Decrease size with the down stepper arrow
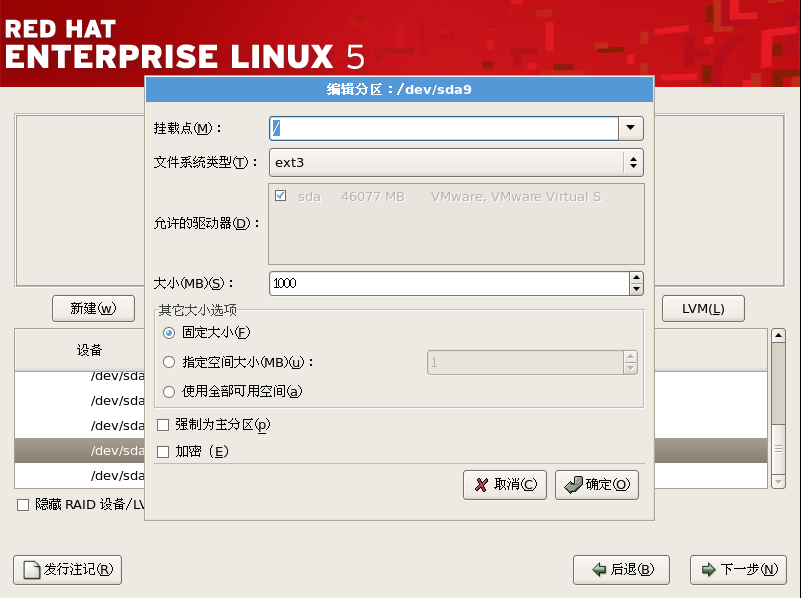801x598 pixels. 636,289
